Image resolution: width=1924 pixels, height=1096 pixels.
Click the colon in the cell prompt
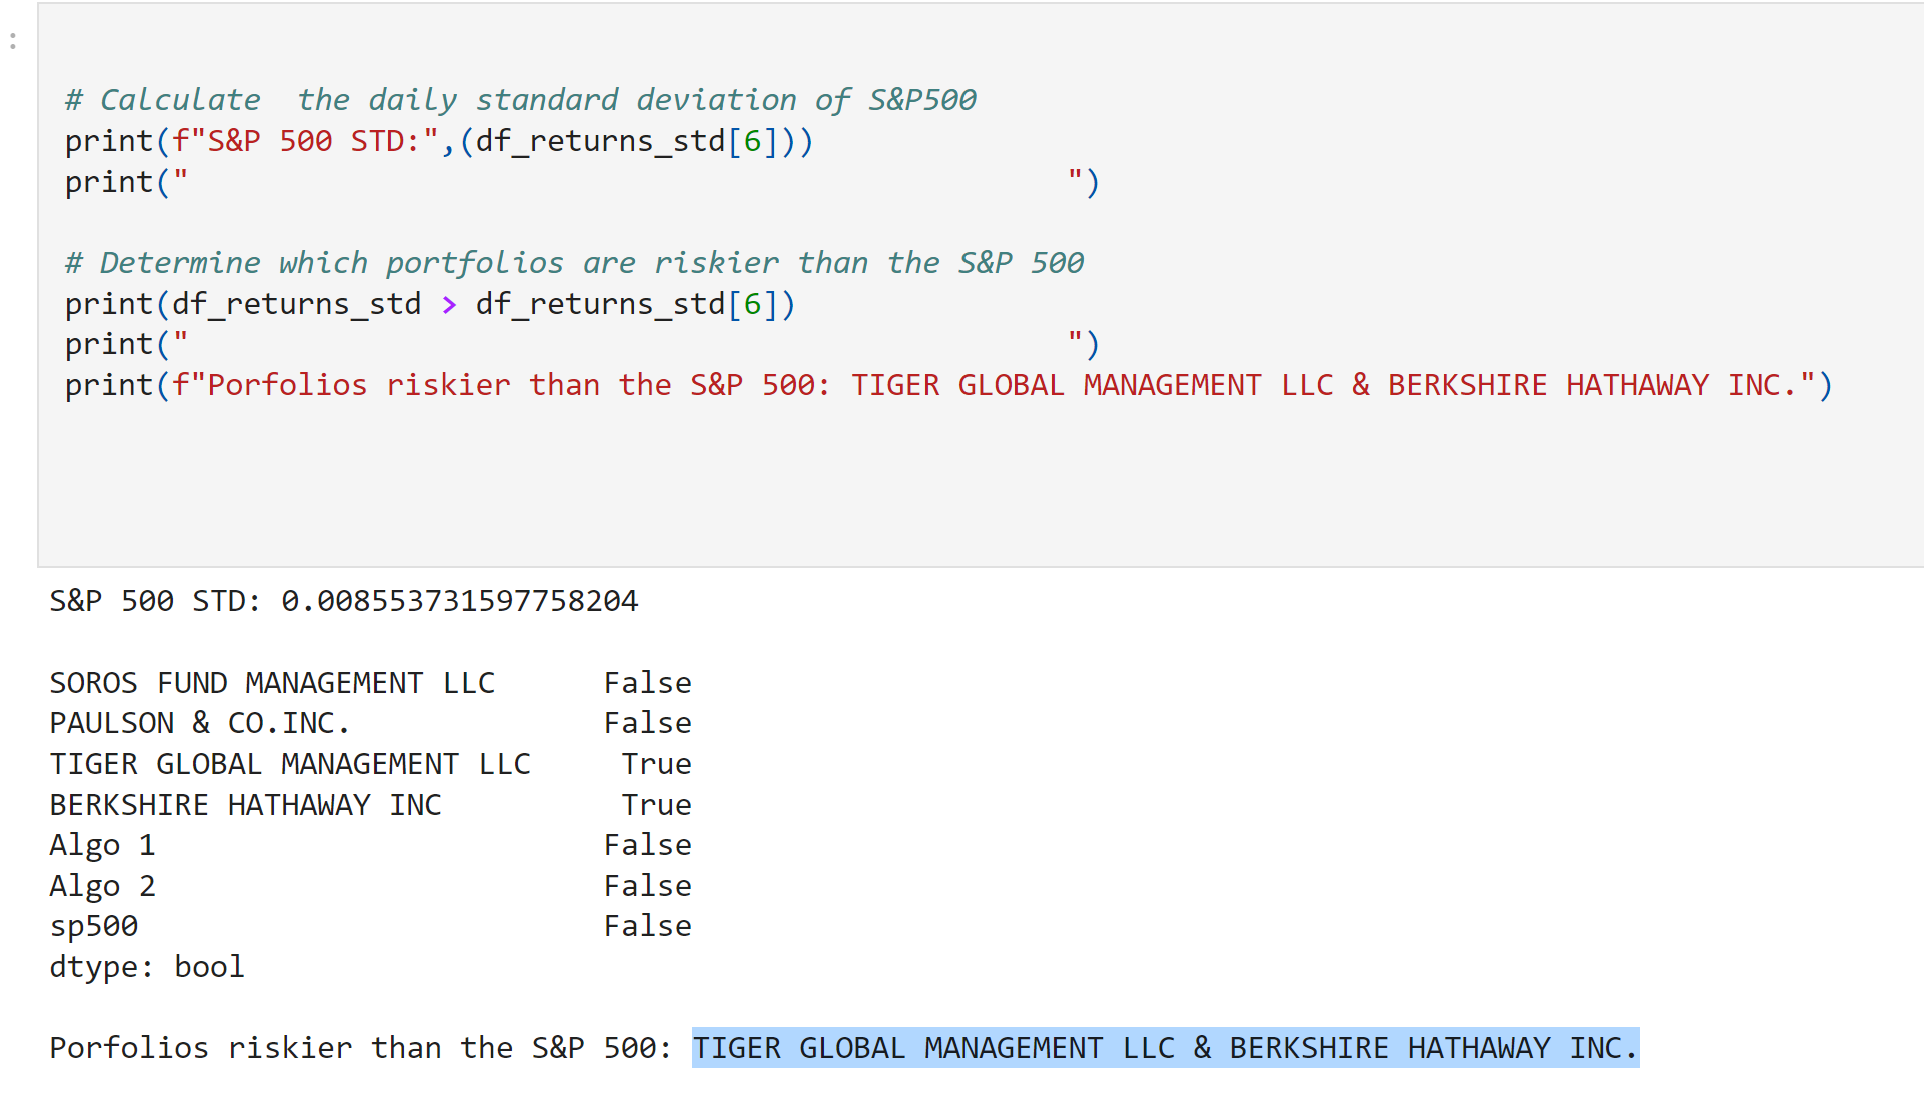point(13,41)
